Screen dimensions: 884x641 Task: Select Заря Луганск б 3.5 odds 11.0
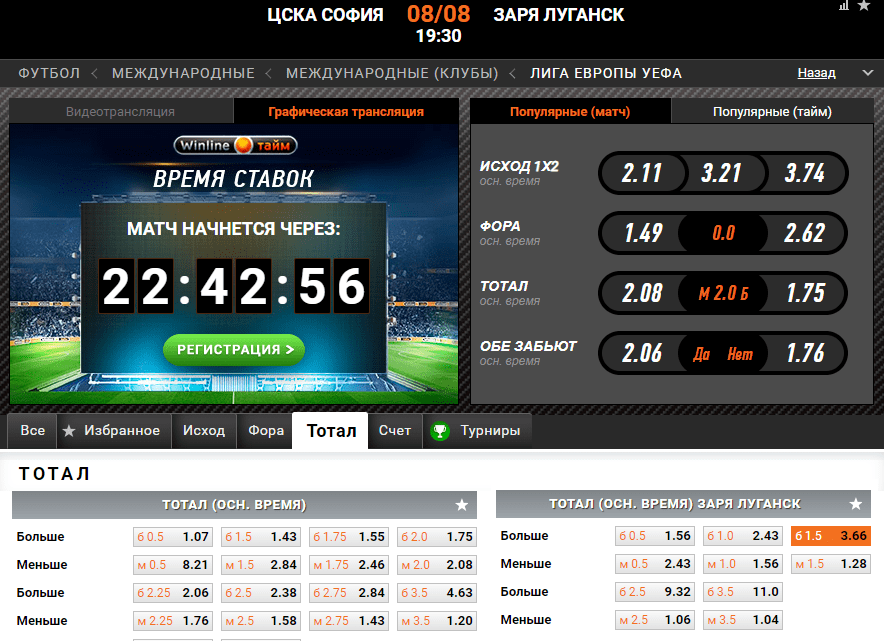pos(743,592)
